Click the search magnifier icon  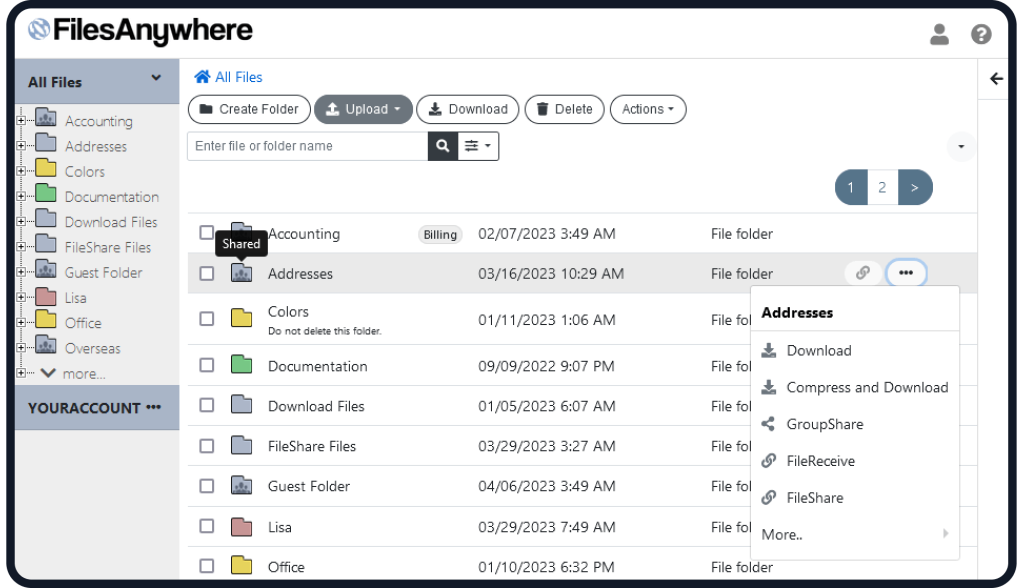click(x=442, y=145)
